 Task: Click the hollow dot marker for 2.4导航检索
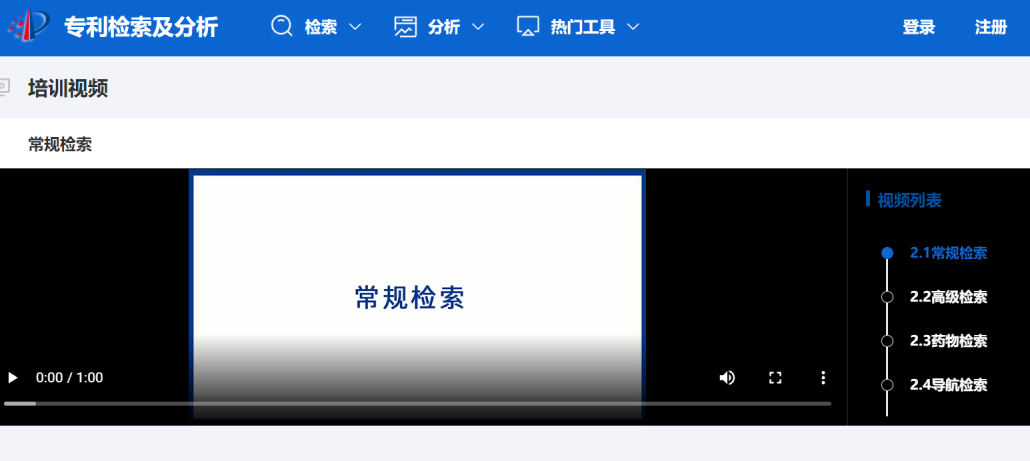click(887, 385)
